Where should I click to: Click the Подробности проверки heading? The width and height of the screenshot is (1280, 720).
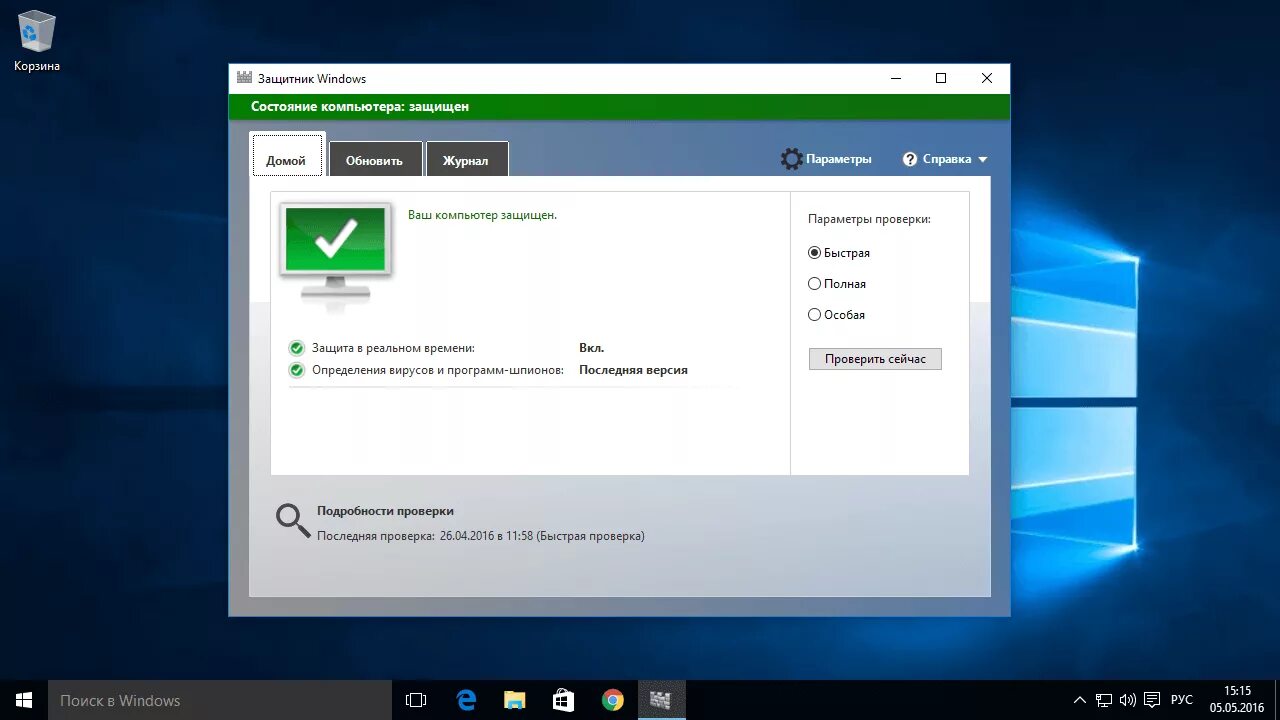(x=385, y=511)
